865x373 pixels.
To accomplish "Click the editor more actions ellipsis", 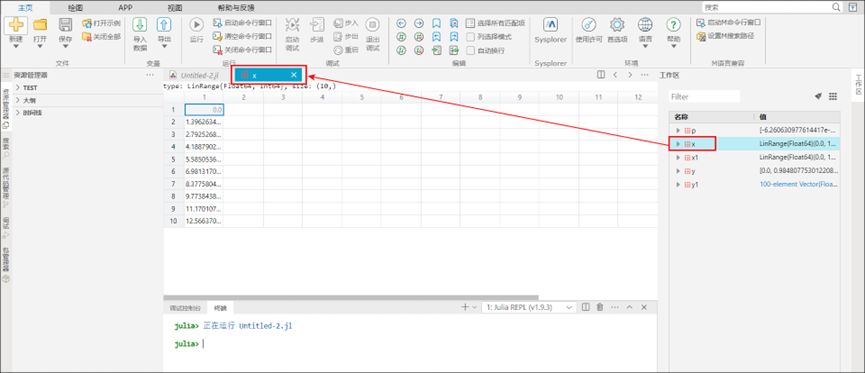I will tap(644, 75).
